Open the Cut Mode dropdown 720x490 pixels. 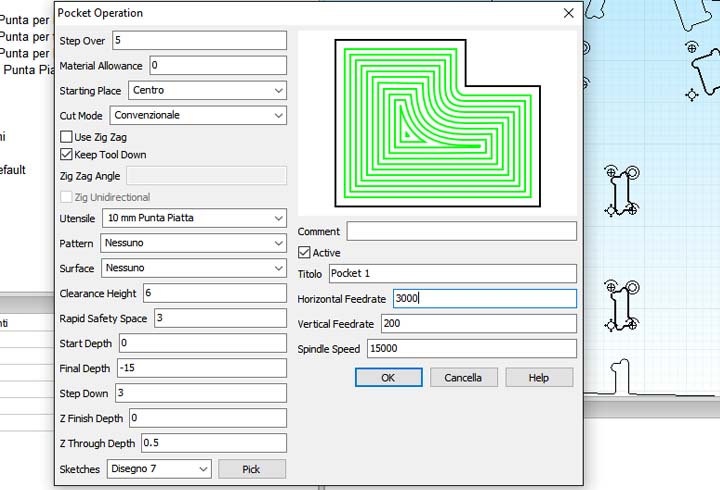(198, 115)
